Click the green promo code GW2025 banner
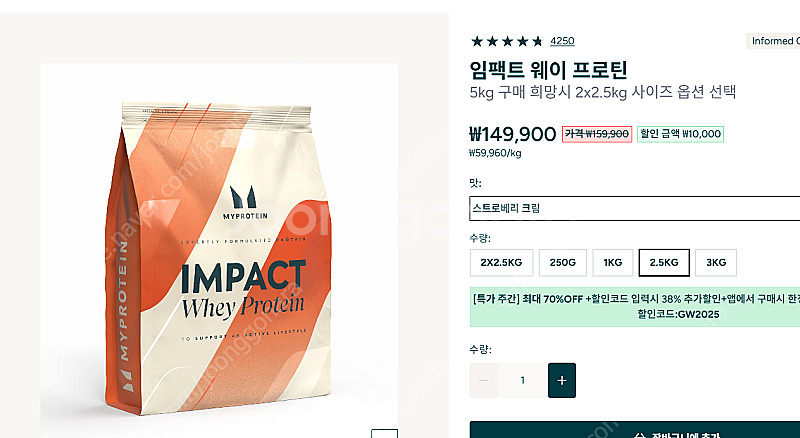Screen dimensions: 800x438 (x=634, y=306)
